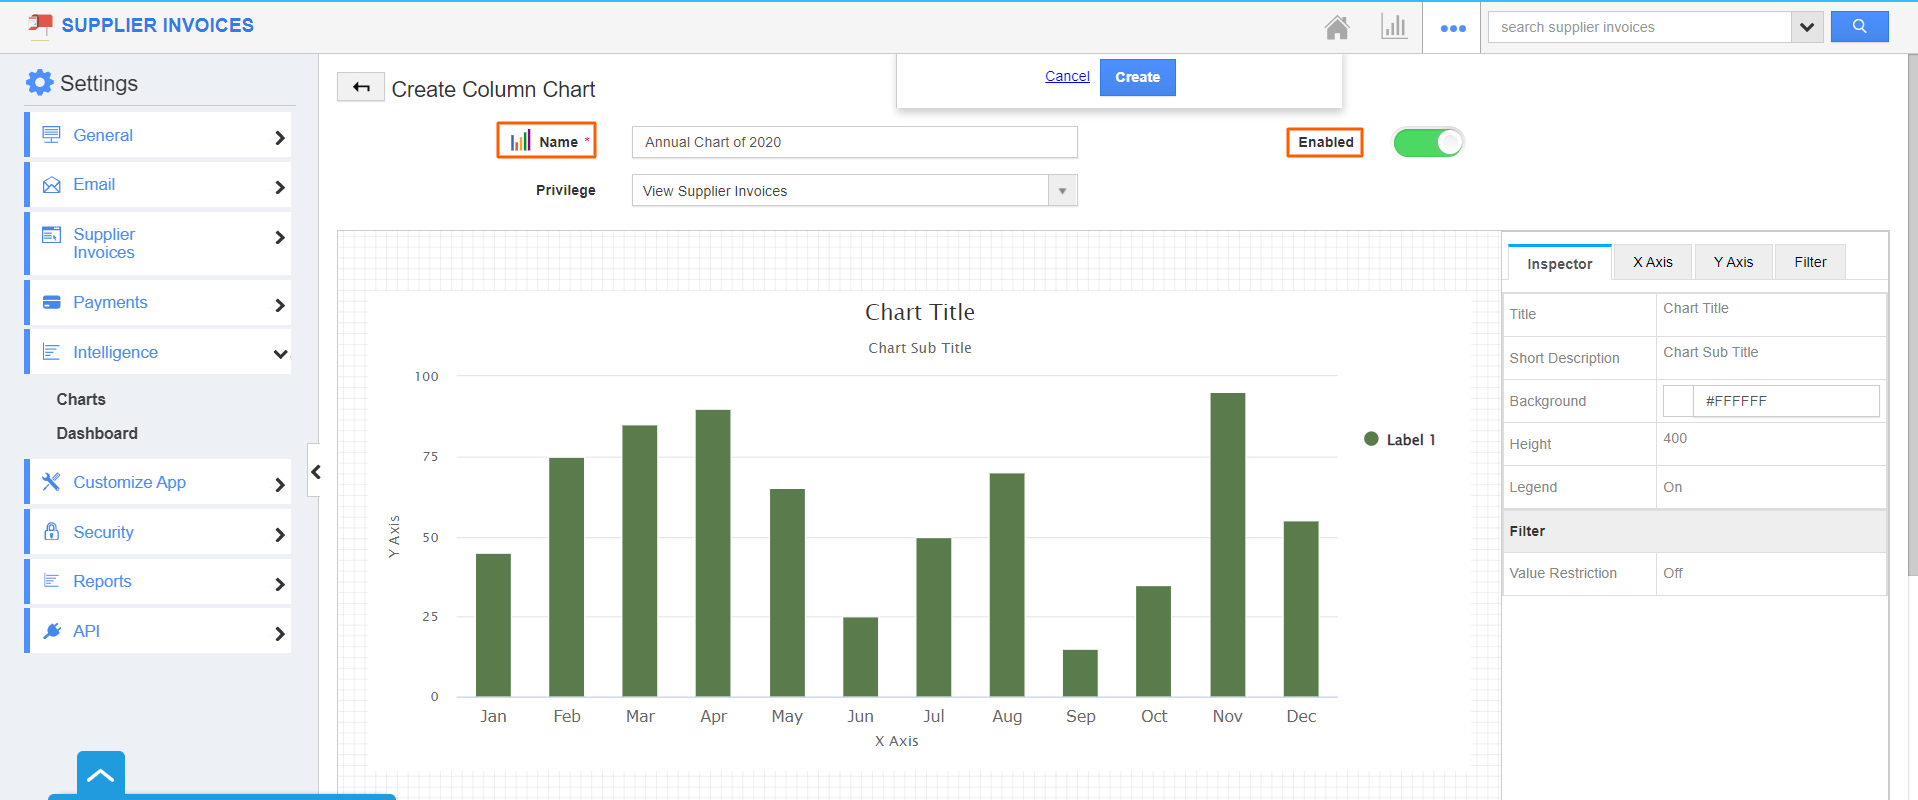The width and height of the screenshot is (1918, 800).
Task: Switch to the X Axis tab
Action: coord(1652,262)
